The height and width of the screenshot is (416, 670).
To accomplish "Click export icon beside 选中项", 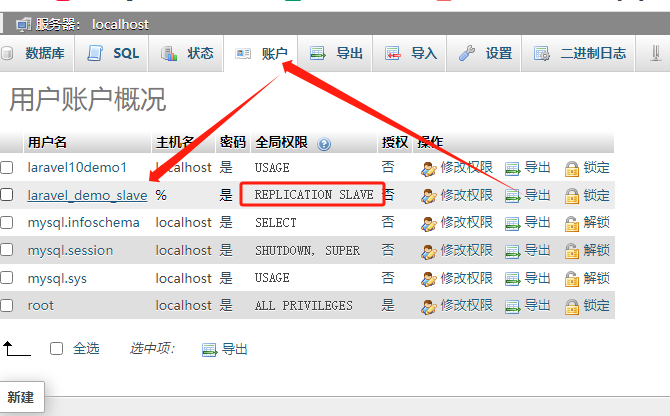I will (x=209, y=350).
